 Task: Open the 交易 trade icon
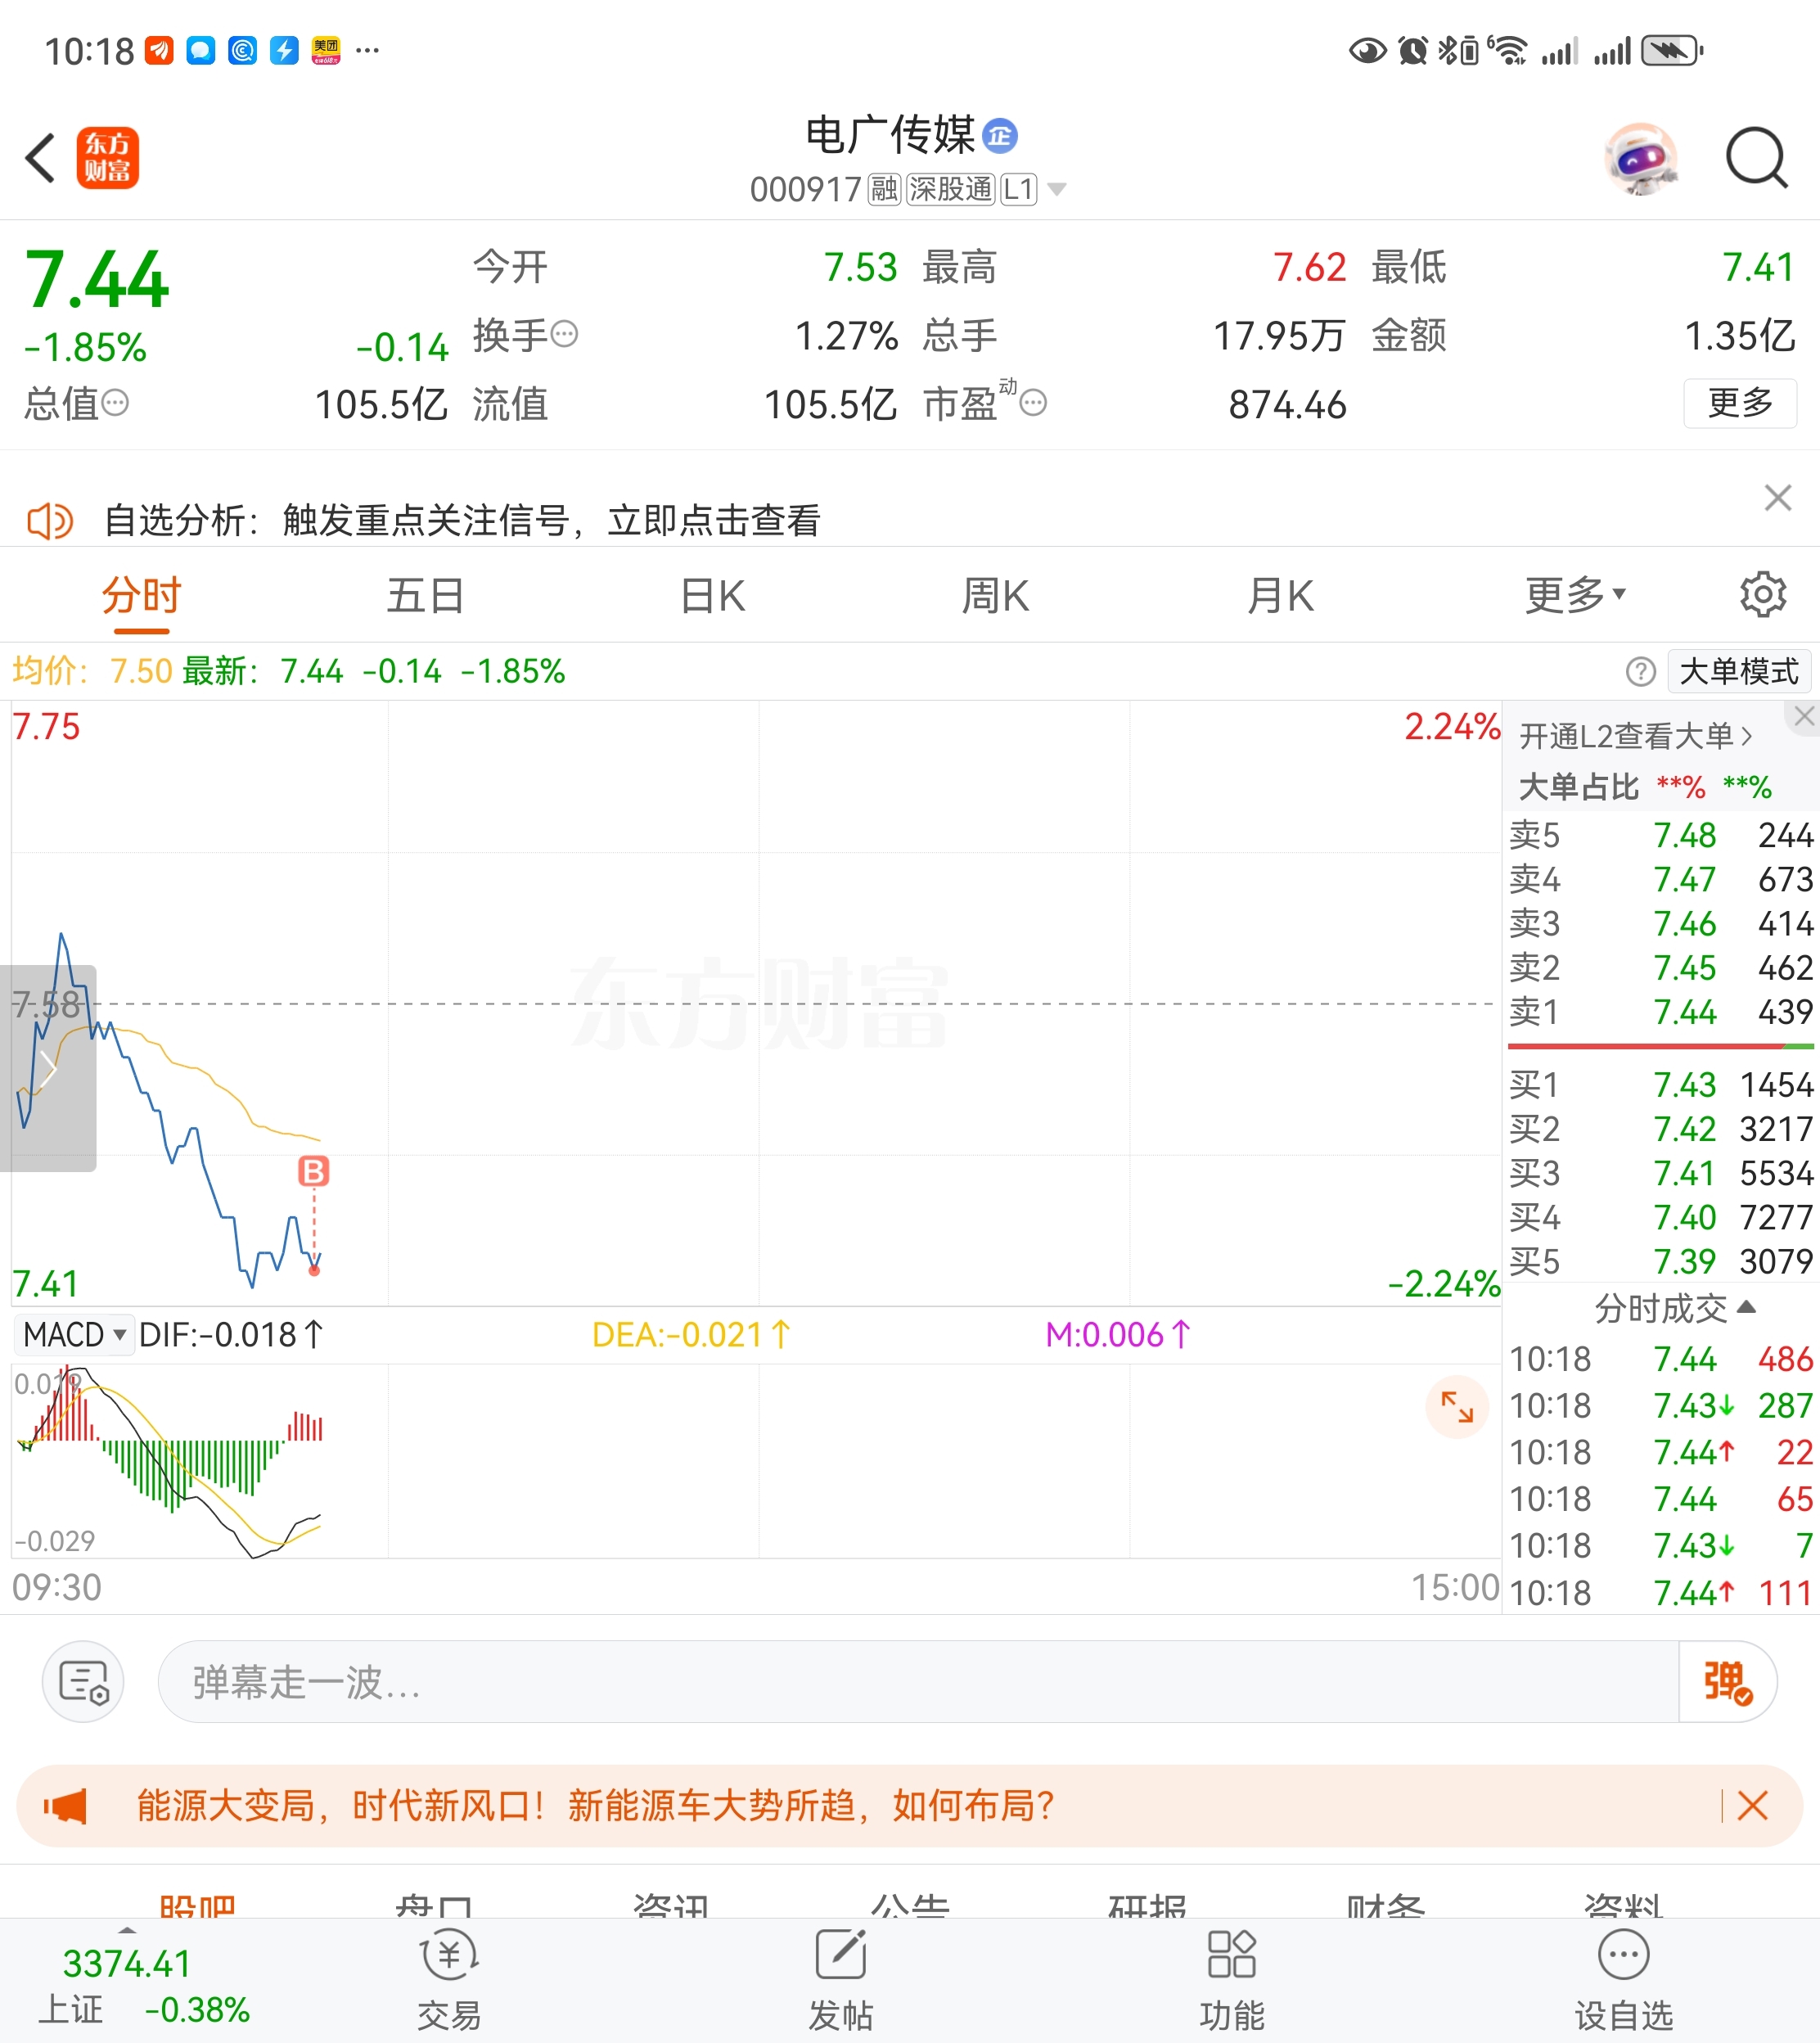pos(449,1981)
